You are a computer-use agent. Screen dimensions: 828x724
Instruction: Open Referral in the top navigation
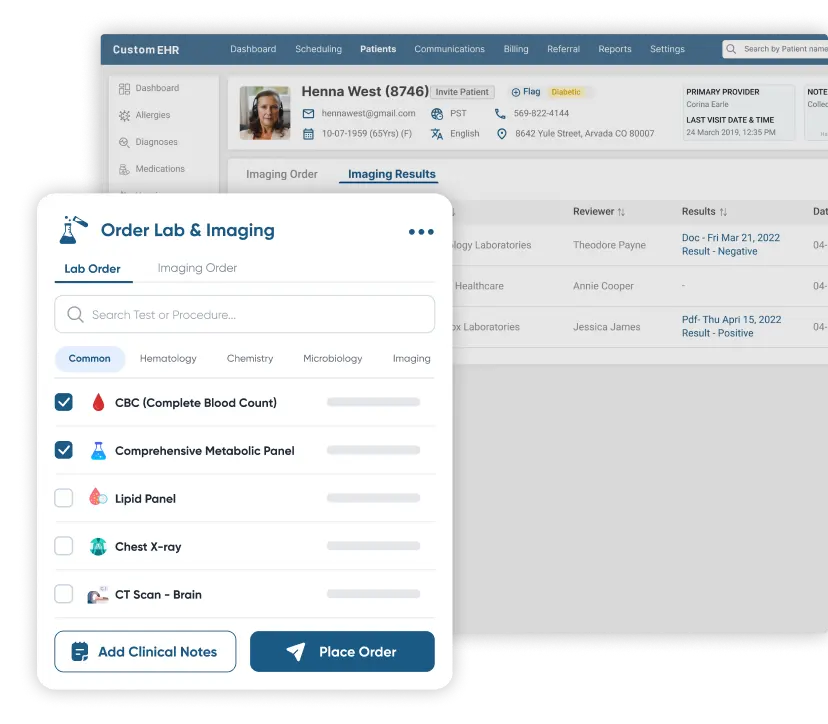[x=563, y=49]
